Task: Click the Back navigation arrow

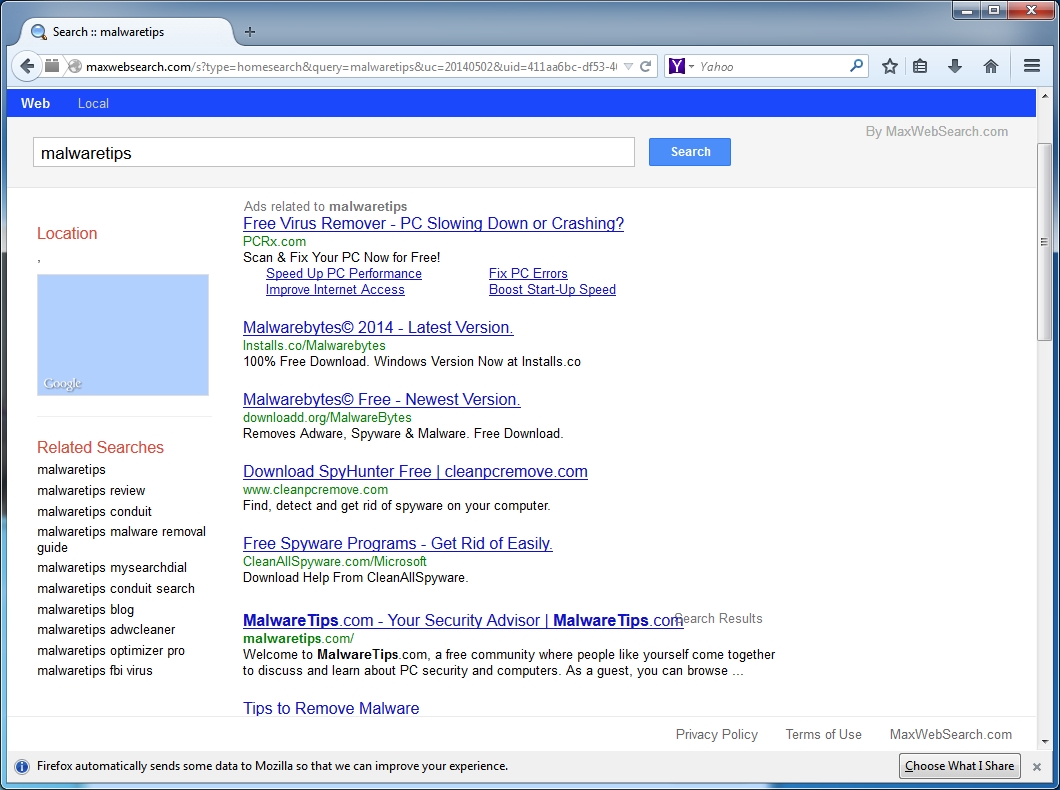Action: [27, 65]
